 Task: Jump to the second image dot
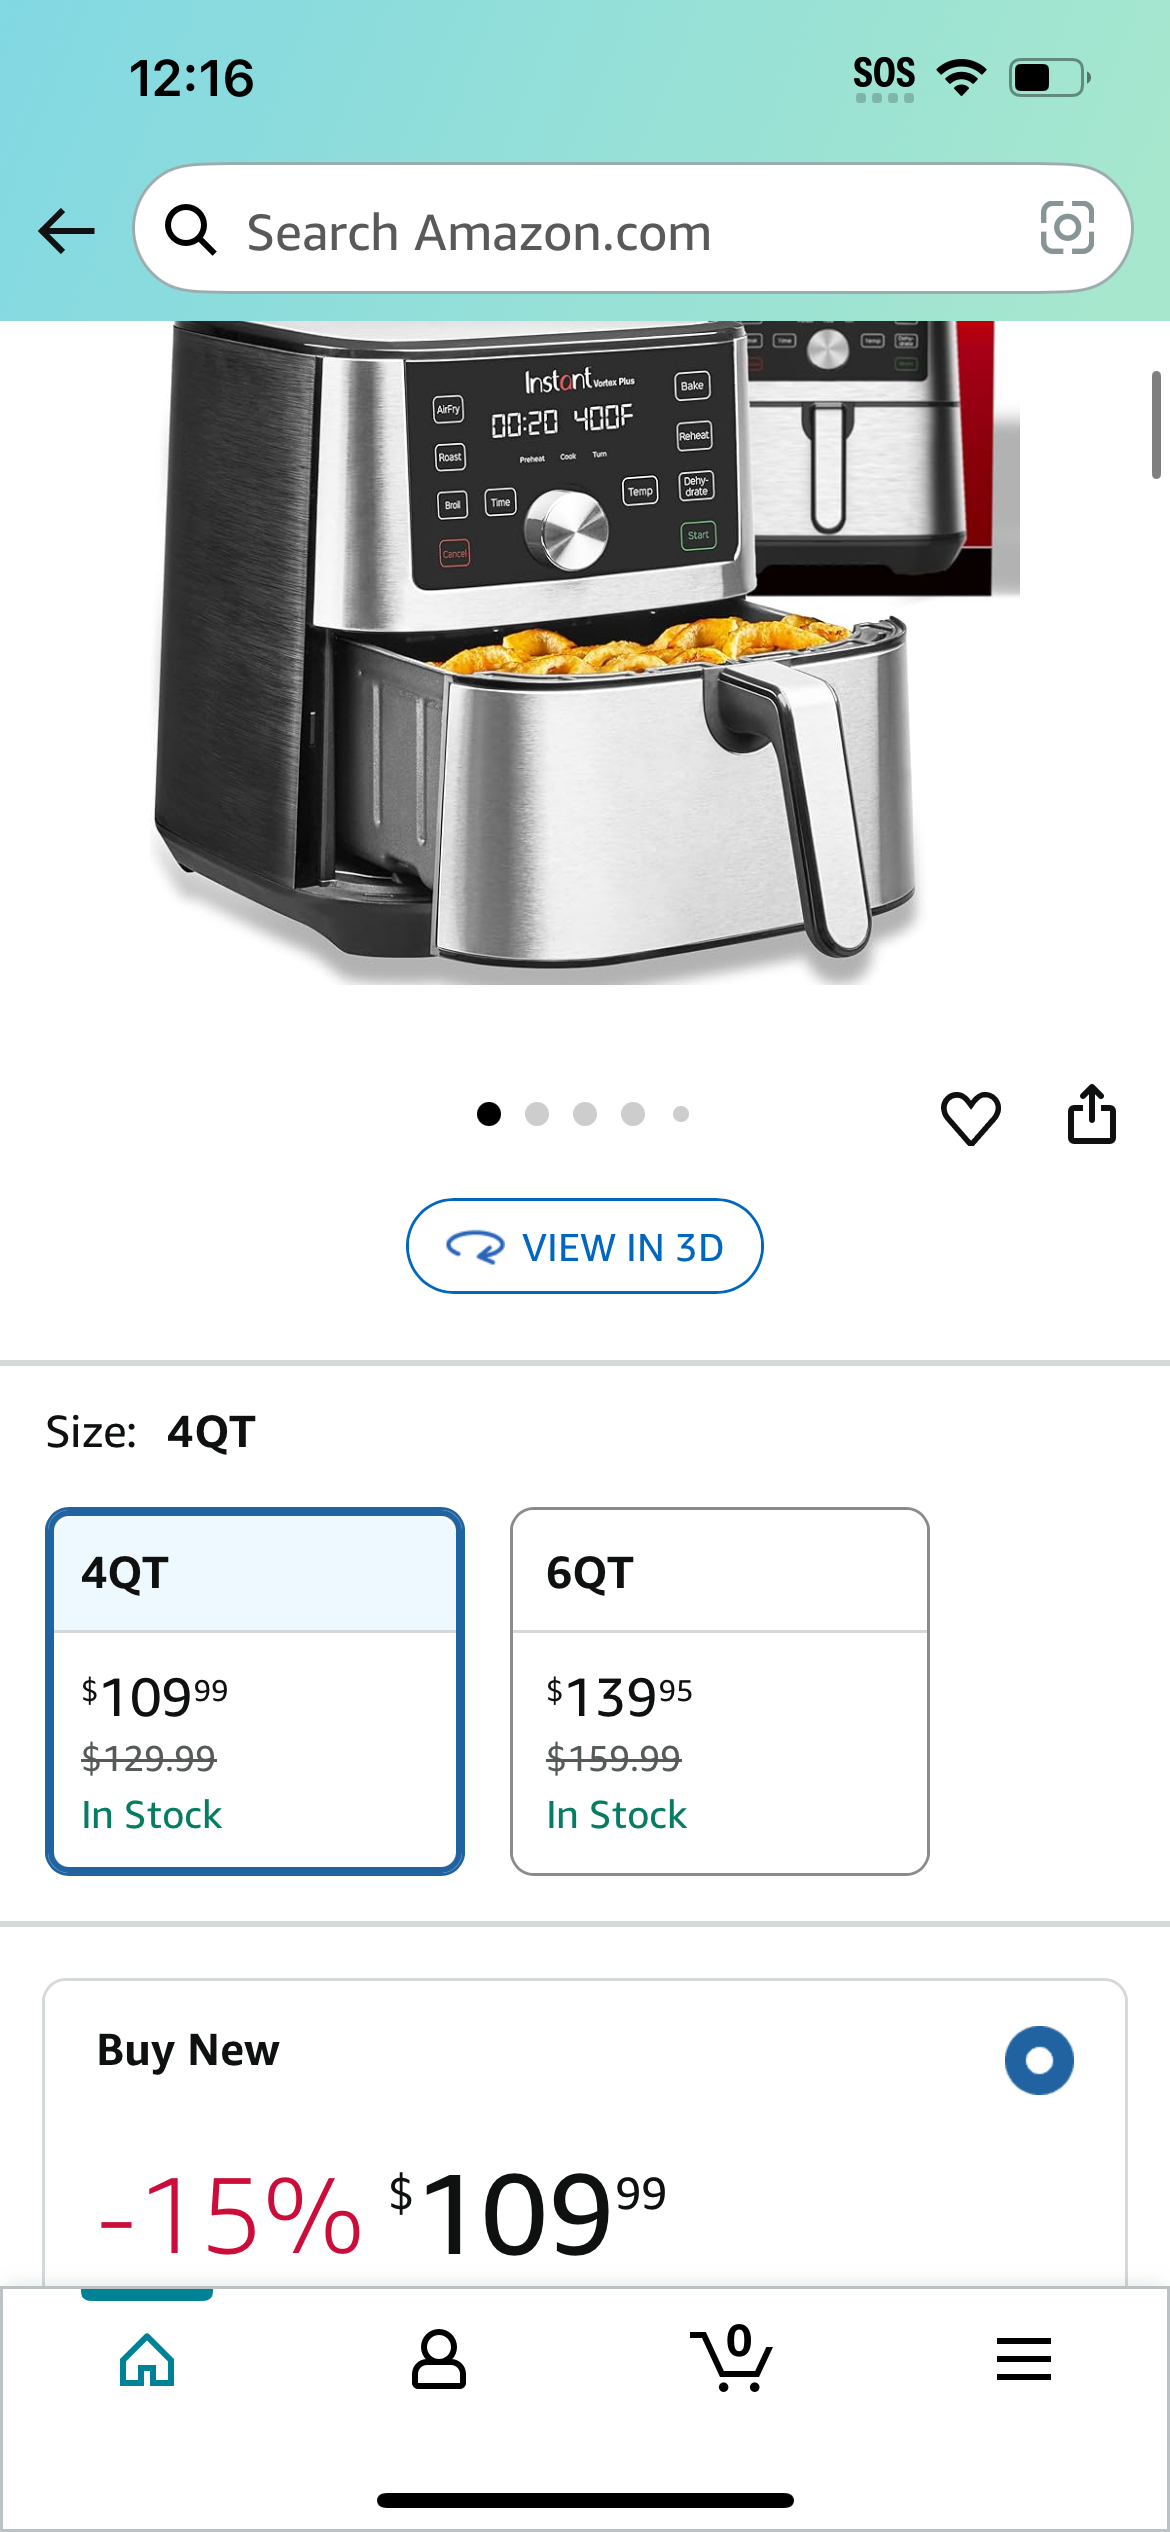537,1114
